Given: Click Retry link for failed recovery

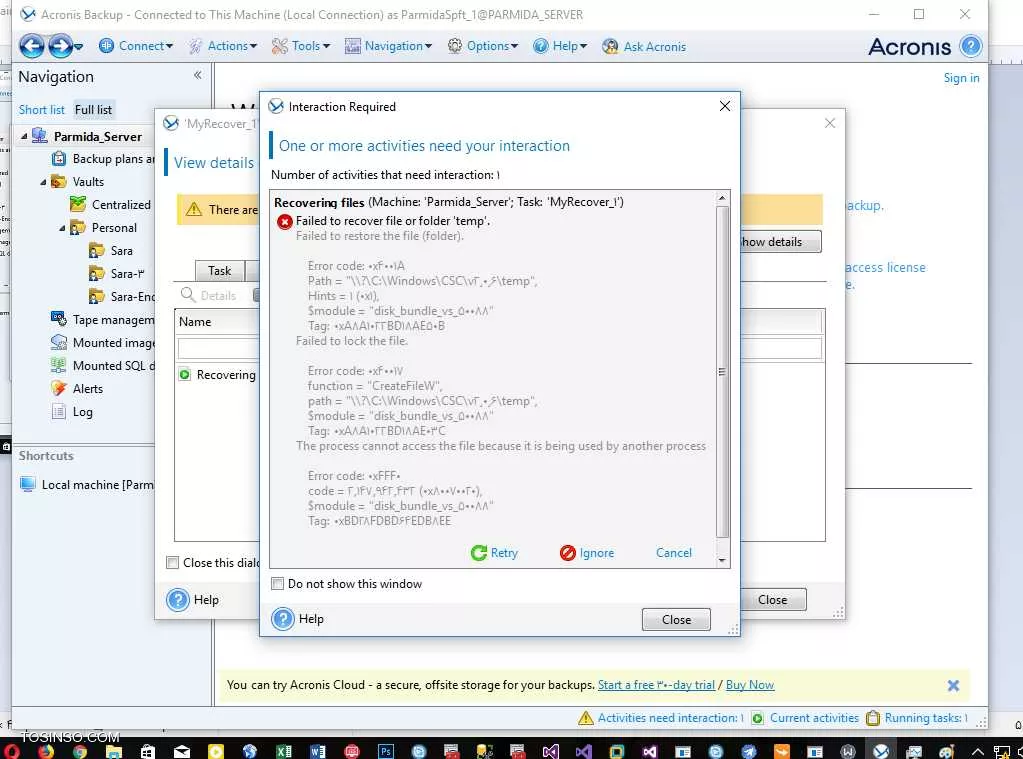Looking at the screenshot, I should (x=504, y=553).
